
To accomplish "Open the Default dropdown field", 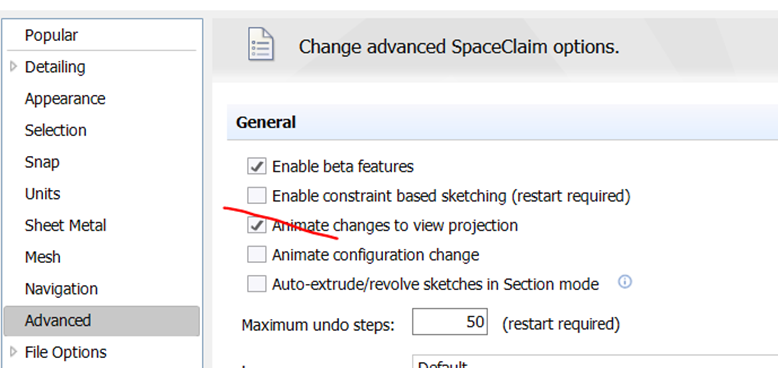I will pos(595,362).
